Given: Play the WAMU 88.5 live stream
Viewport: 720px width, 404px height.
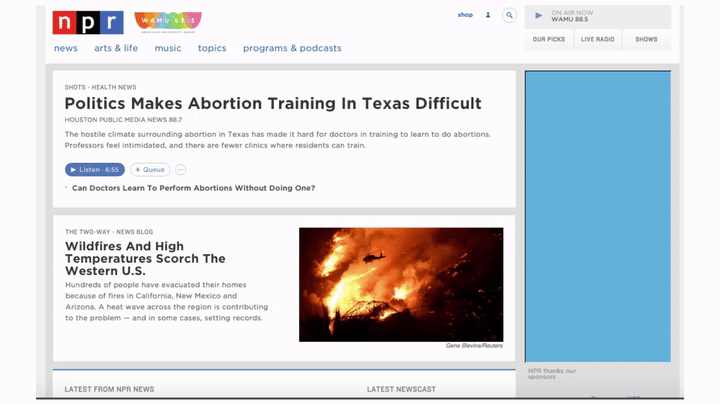Looking at the screenshot, I should 539,16.
